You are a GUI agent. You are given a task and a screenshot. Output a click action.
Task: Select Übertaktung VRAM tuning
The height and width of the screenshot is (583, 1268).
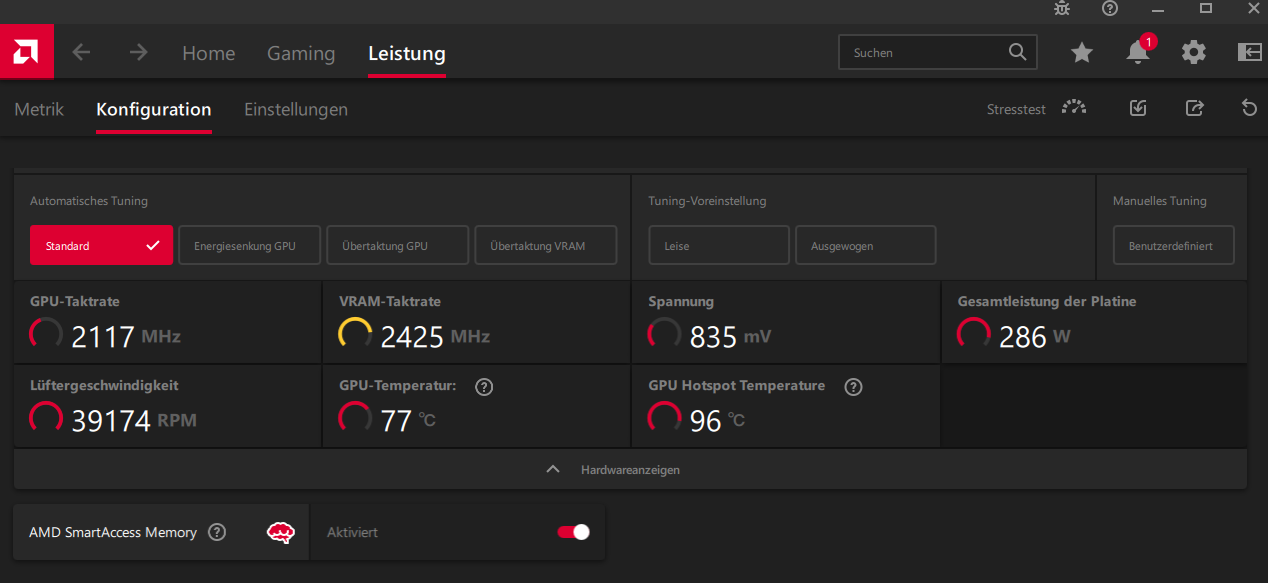pyautogui.click(x=546, y=245)
